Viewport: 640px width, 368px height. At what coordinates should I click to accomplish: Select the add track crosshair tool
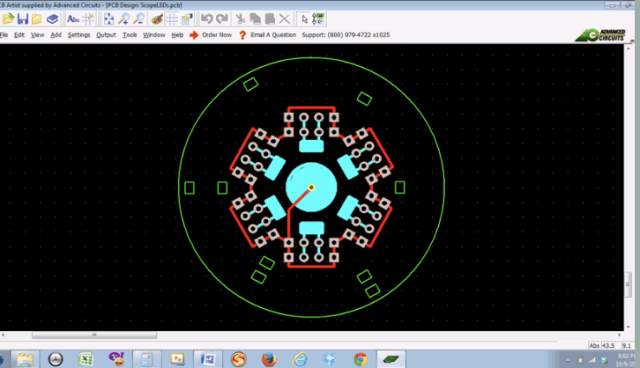tap(88, 19)
